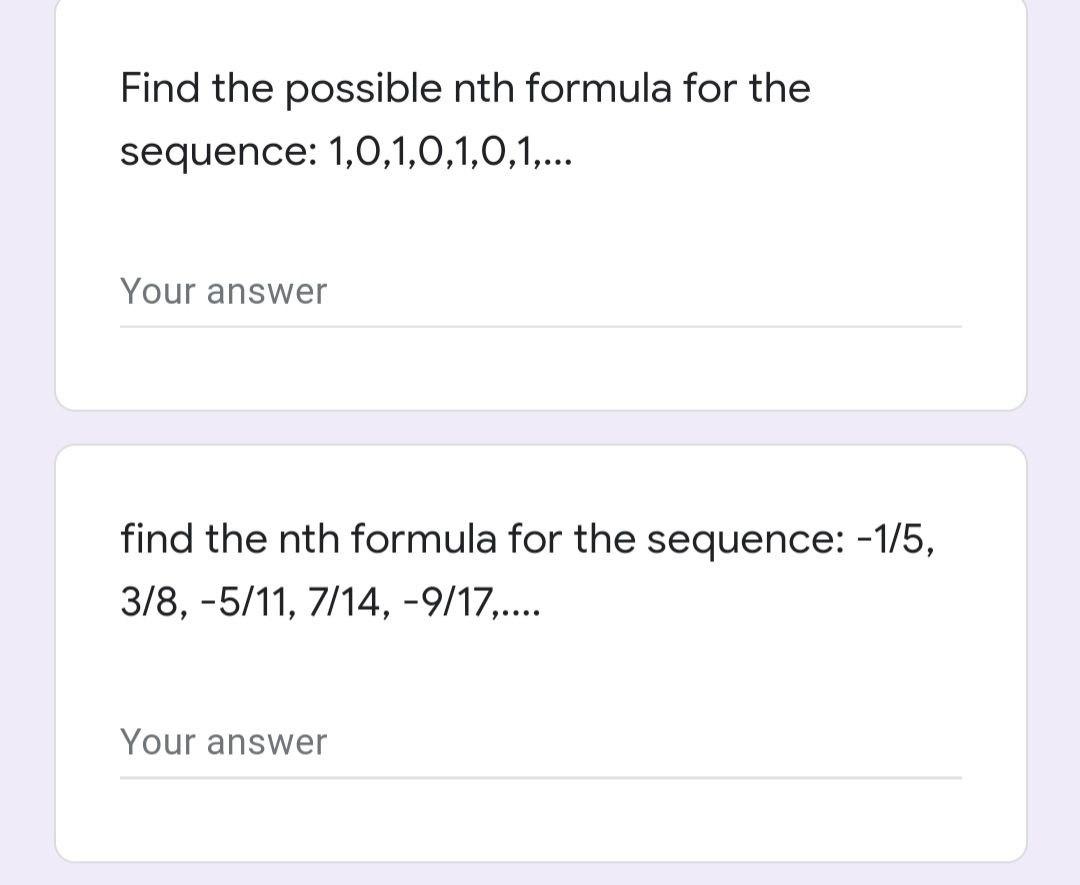Click the word 'find' starting the second question
The height and width of the screenshot is (885, 1080).
(x=149, y=538)
